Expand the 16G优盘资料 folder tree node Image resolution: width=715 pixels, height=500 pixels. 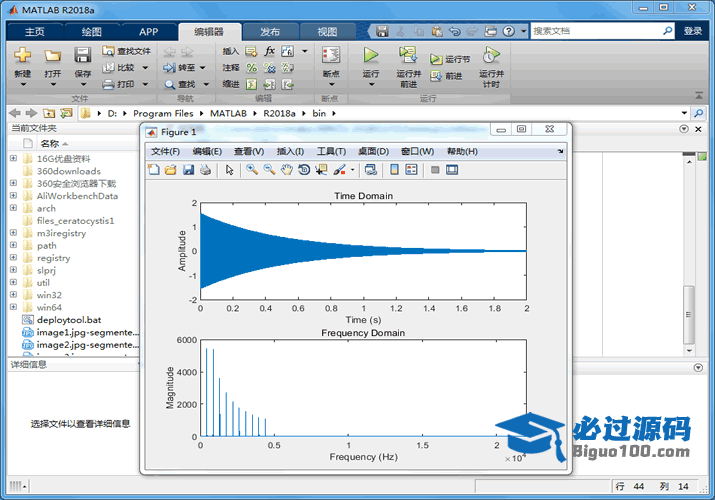tap(13, 158)
